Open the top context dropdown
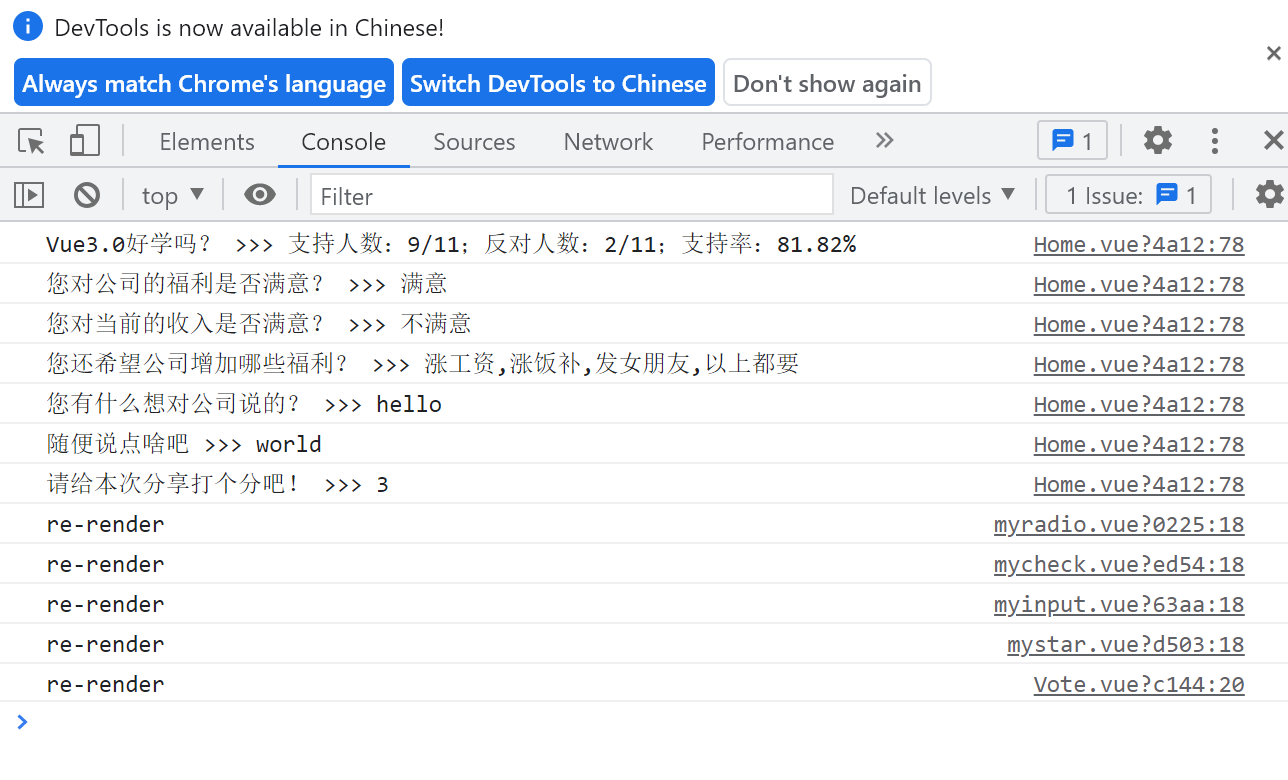Image resolution: width=1288 pixels, height=780 pixels. [172, 196]
